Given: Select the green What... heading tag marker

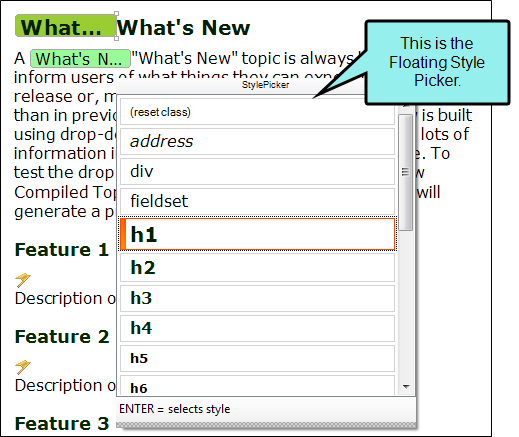Looking at the screenshot, I should pyautogui.click(x=65, y=26).
